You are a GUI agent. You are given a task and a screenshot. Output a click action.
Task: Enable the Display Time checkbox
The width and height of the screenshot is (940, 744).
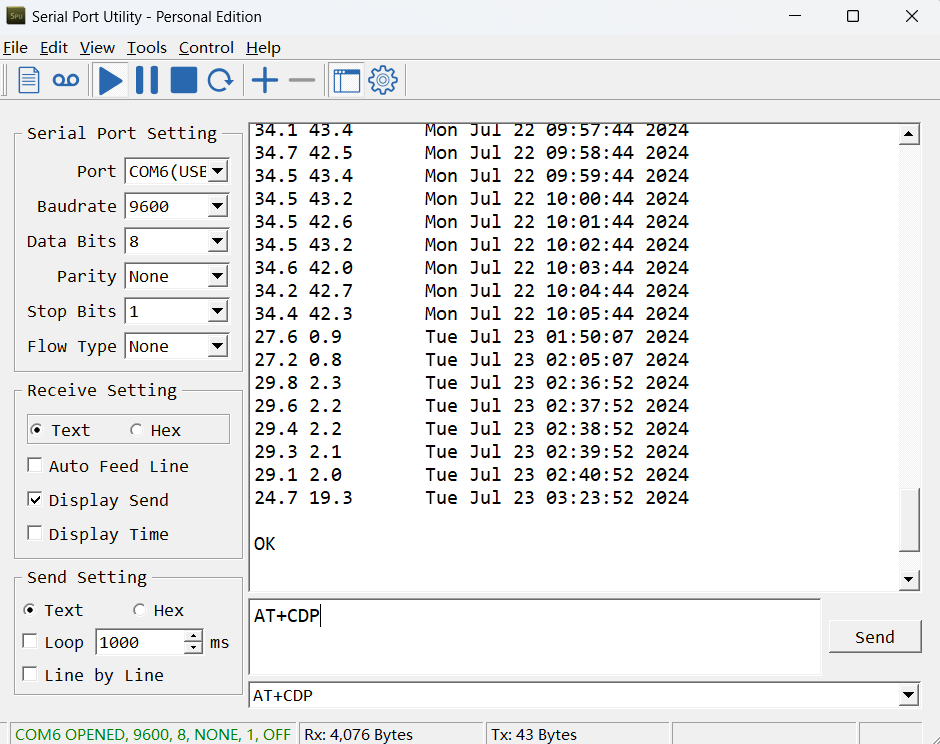point(35,534)
